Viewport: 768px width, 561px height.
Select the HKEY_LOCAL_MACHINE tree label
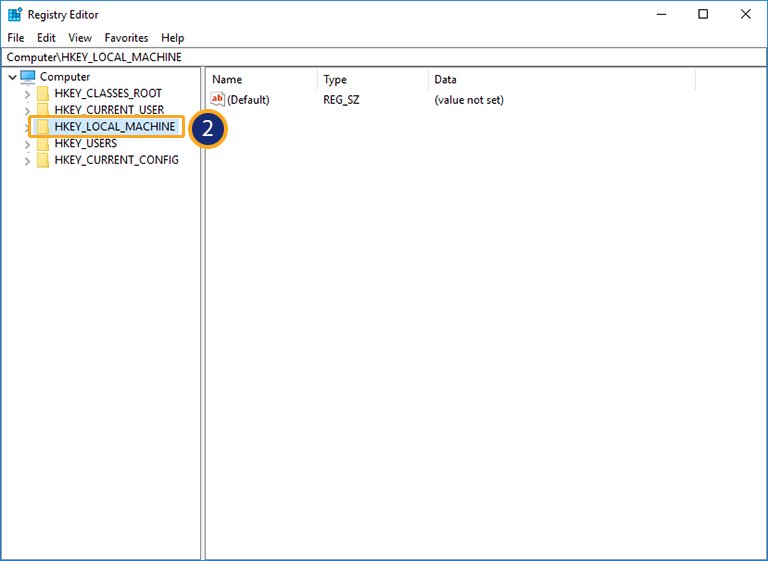pos(115,127)
